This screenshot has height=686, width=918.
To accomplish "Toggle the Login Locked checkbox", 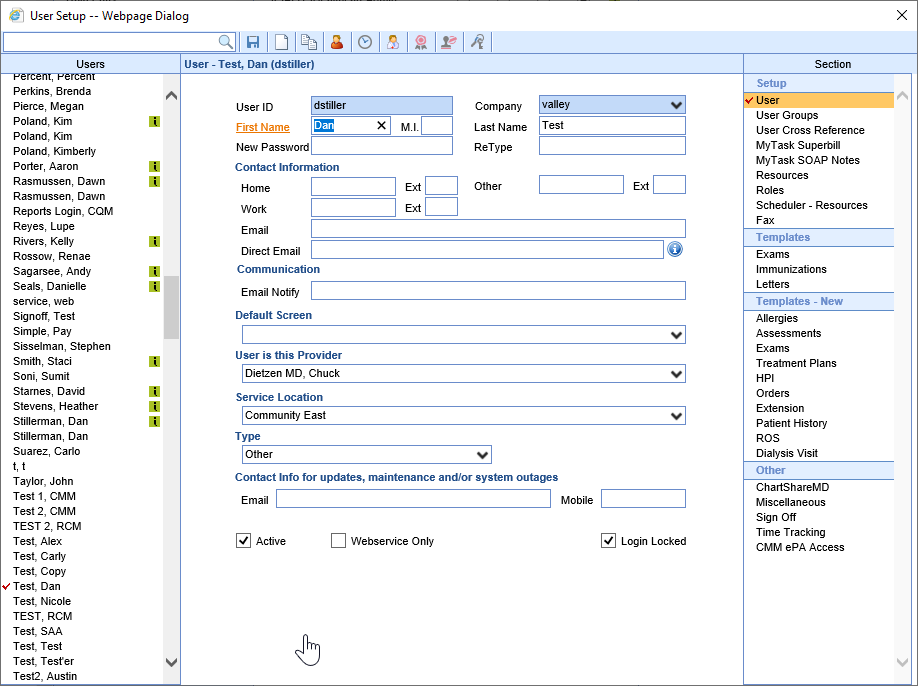I will pyautogui.click(x=608, y=541).
